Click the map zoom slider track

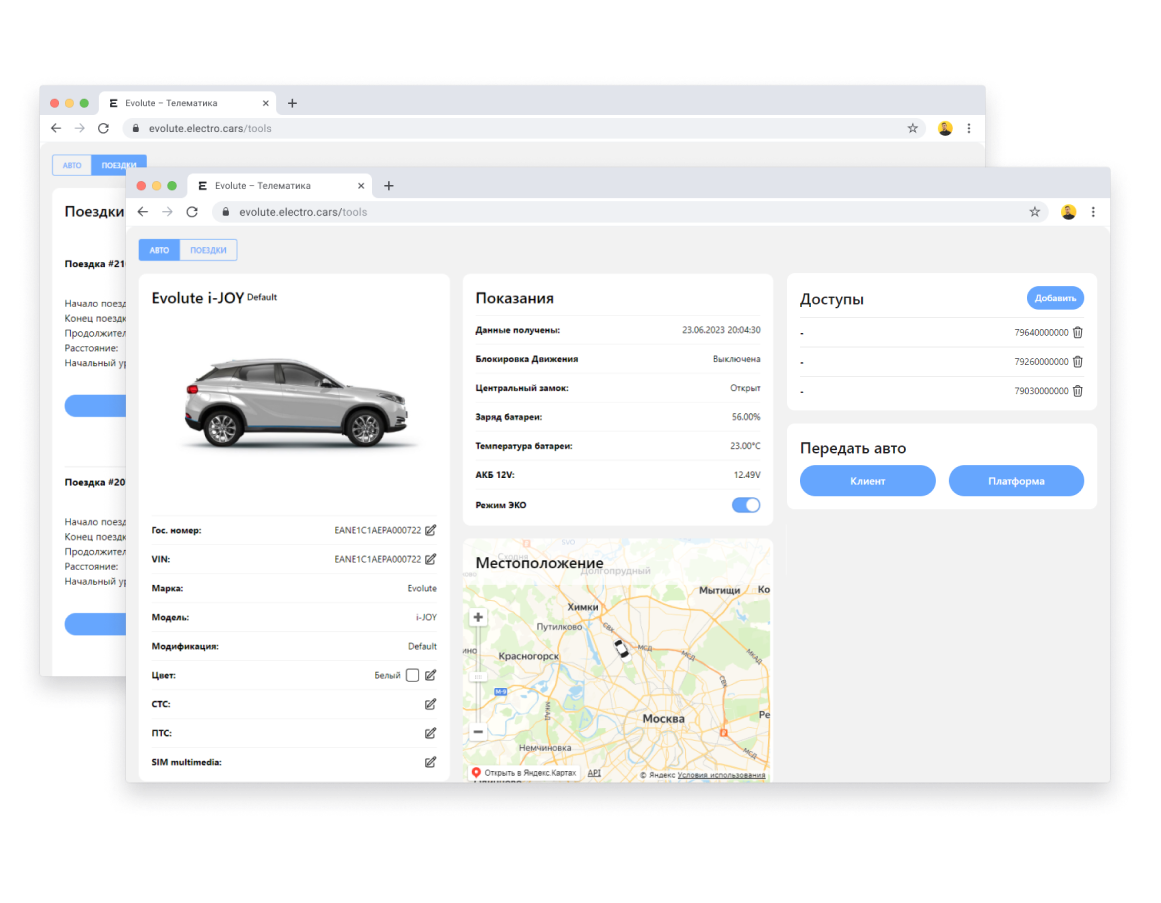click(x=478, y=674)
